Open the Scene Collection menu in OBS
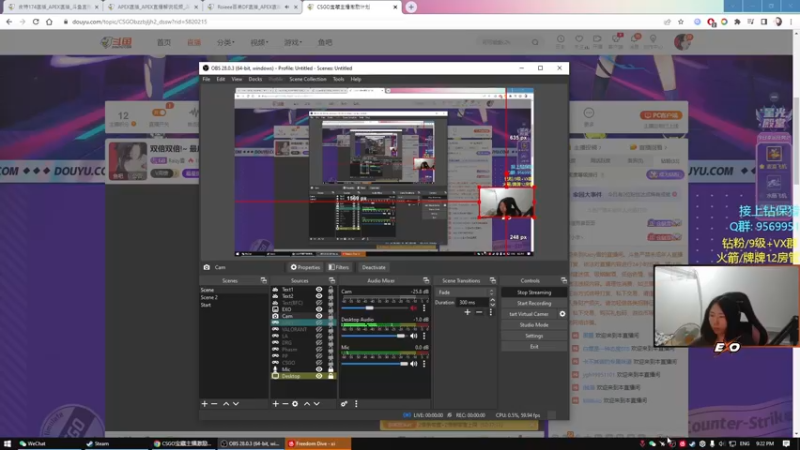 [308, 79]
